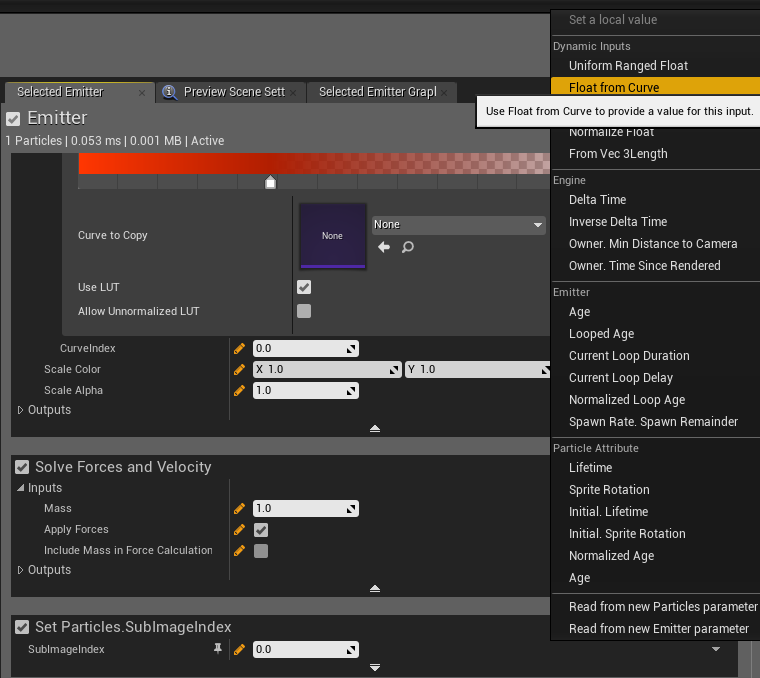Select the white key marker on color gradient
The height and width of the screenshot is (678, 760).
point(270,182)
